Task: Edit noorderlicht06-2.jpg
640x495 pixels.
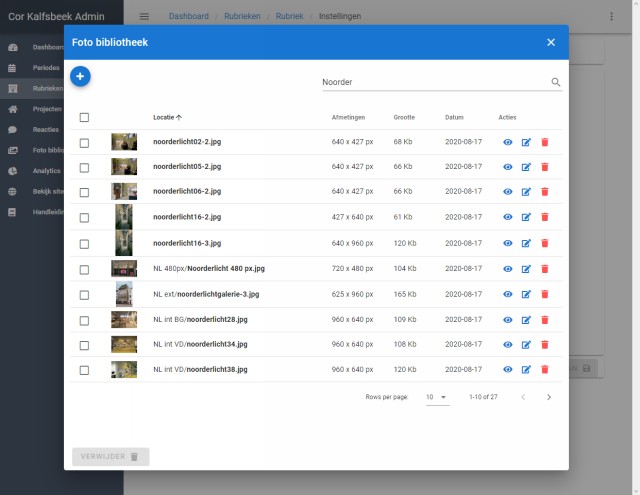Action: tap(526, 192)
